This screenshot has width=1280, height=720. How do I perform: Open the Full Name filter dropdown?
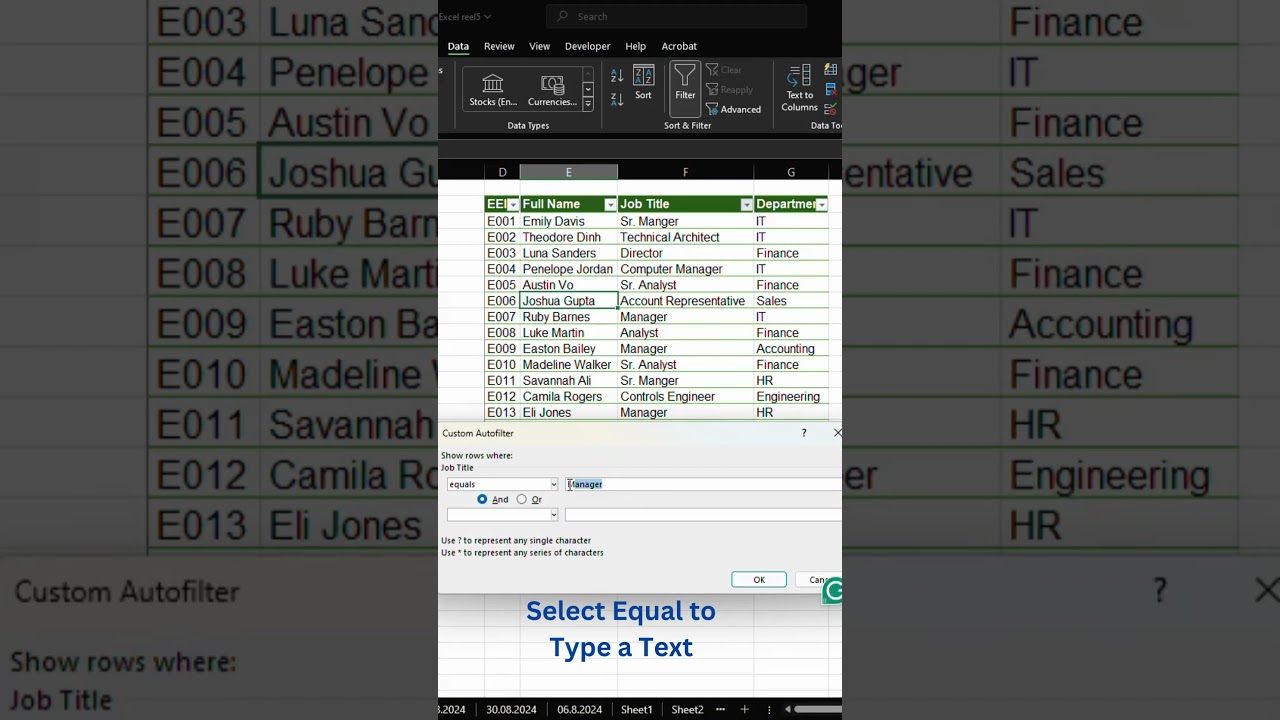tap(610, 205)
